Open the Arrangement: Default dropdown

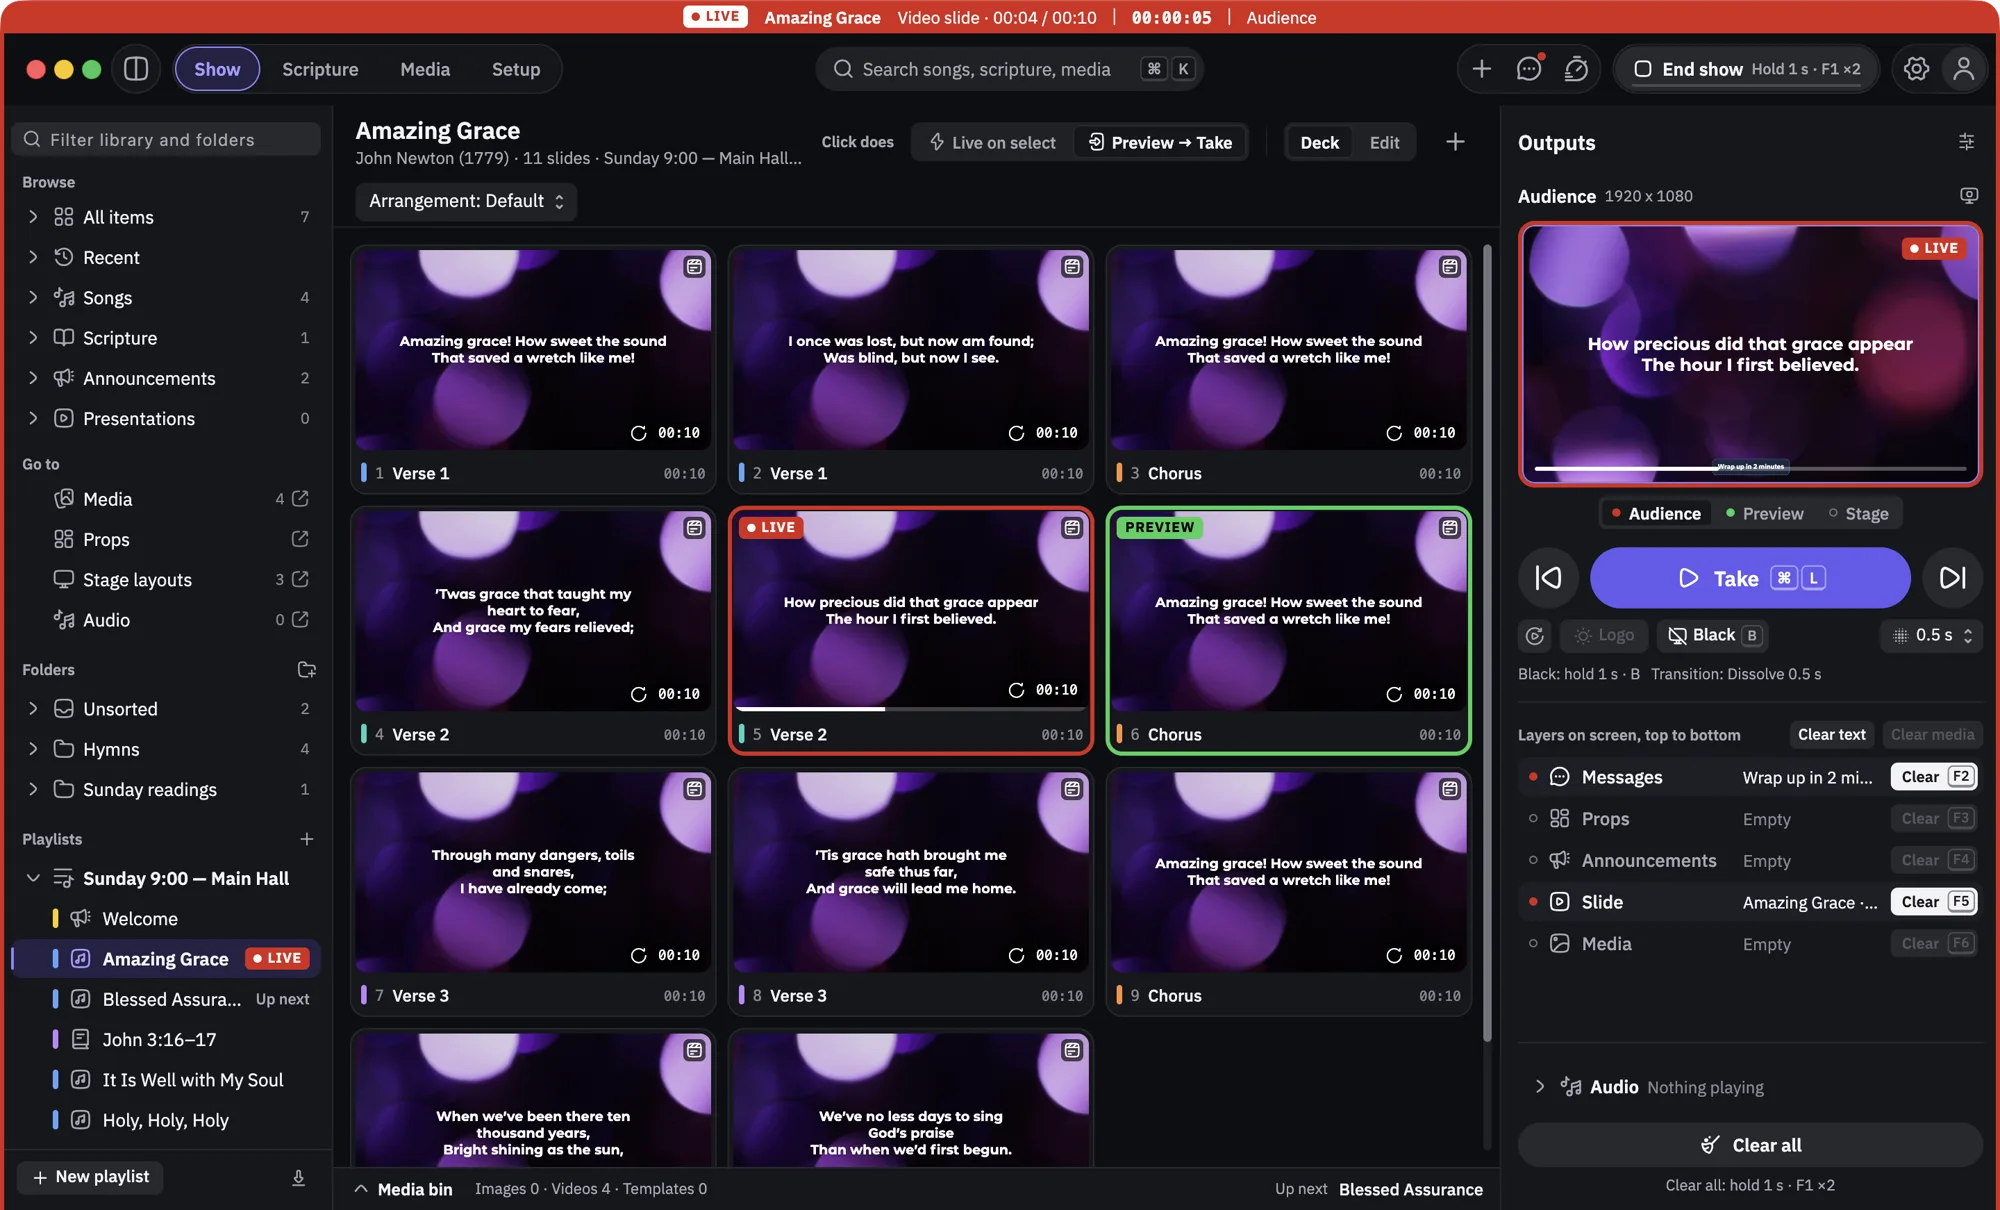[x=466, y=201]
